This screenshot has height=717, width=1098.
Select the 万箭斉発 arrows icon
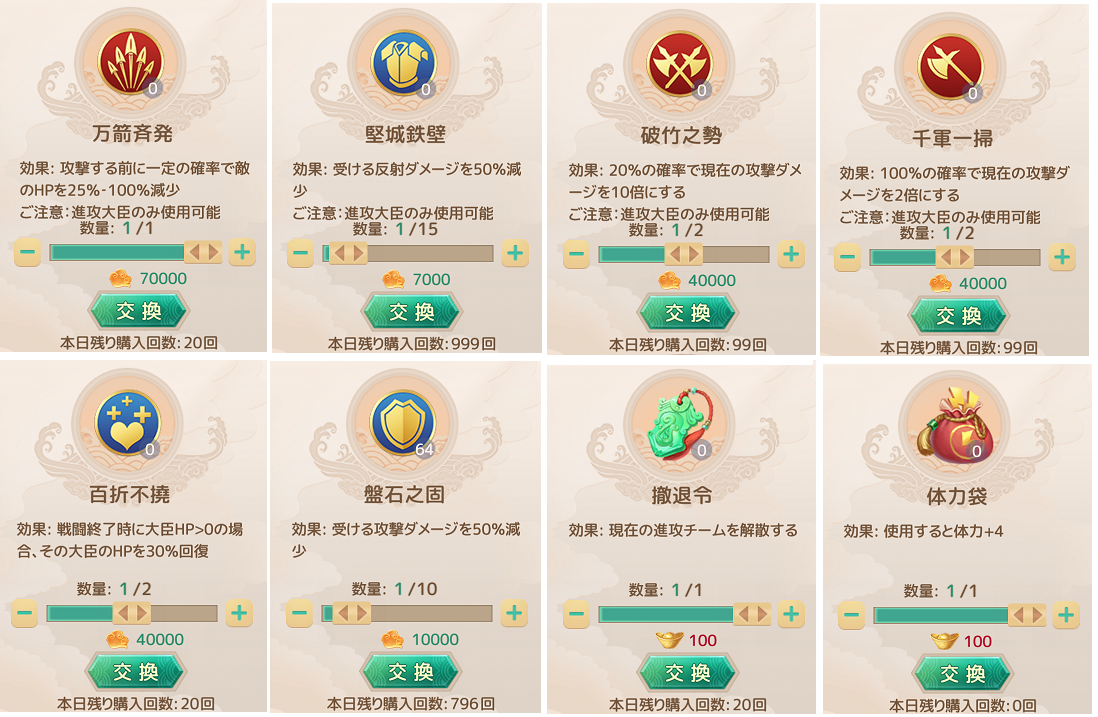[131, 63]
